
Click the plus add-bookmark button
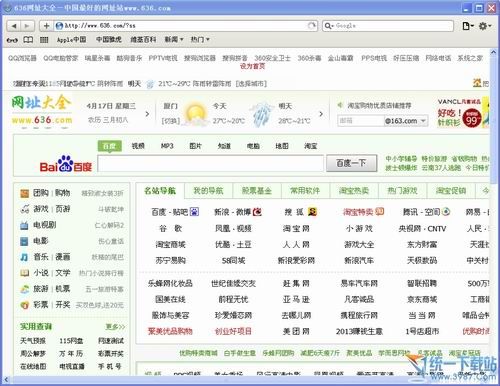[46, 26]
